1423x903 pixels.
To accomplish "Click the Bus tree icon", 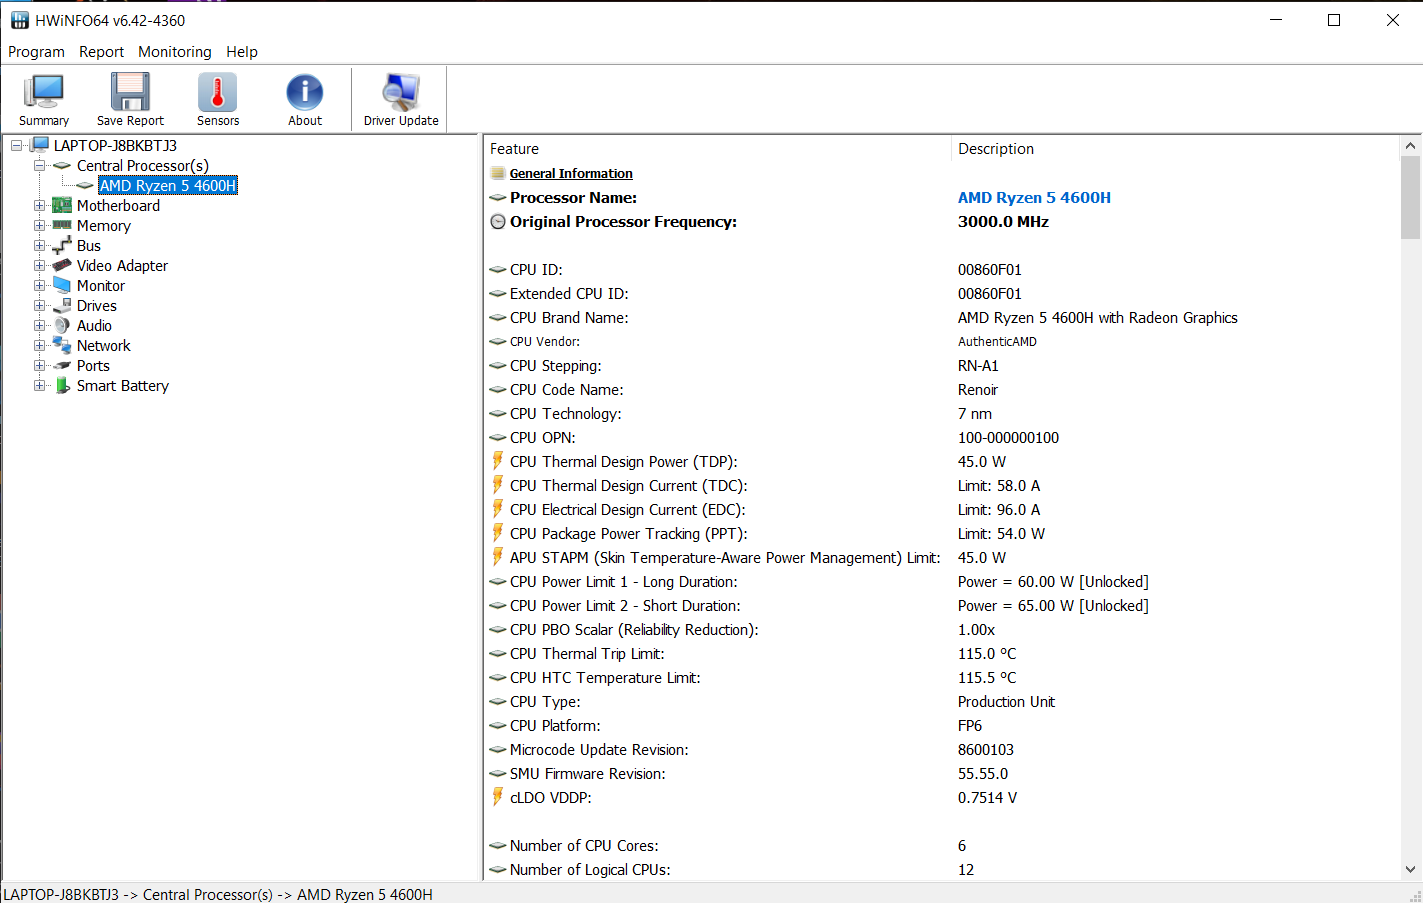I will click(62, 245).
